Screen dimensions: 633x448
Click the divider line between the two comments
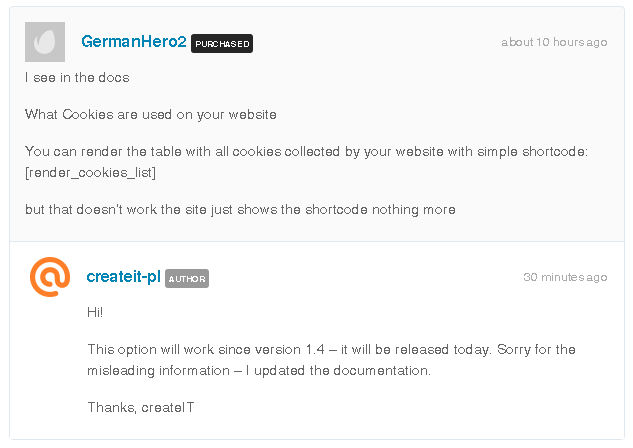tap(317, 241)
